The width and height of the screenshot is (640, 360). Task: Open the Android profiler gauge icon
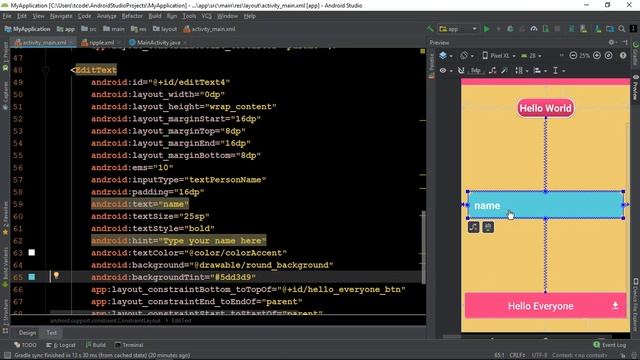pos(533,29)
